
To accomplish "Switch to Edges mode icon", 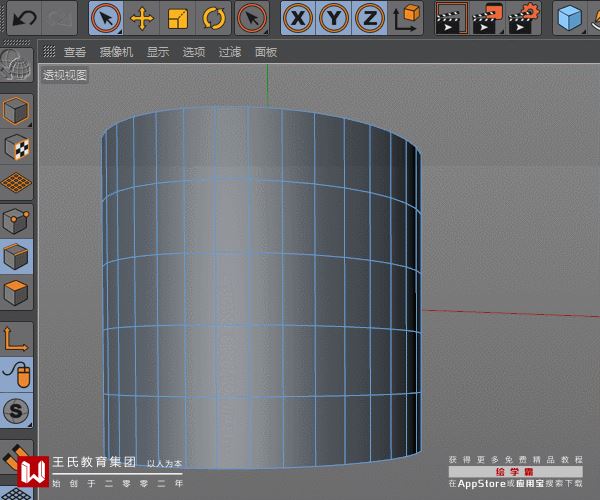I will point(16,256).
